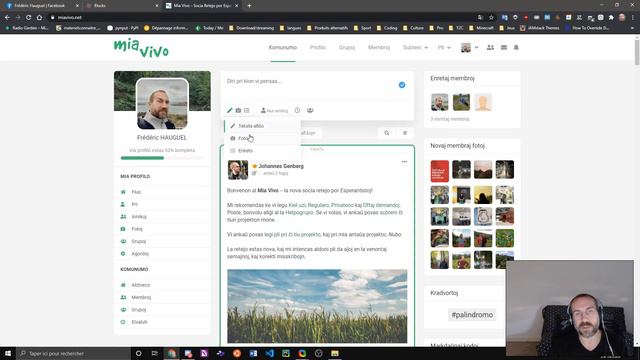This screenshot has height=360, width=640.
Task: Click the profile completion progress bar
Action: [x=162, y=158]
